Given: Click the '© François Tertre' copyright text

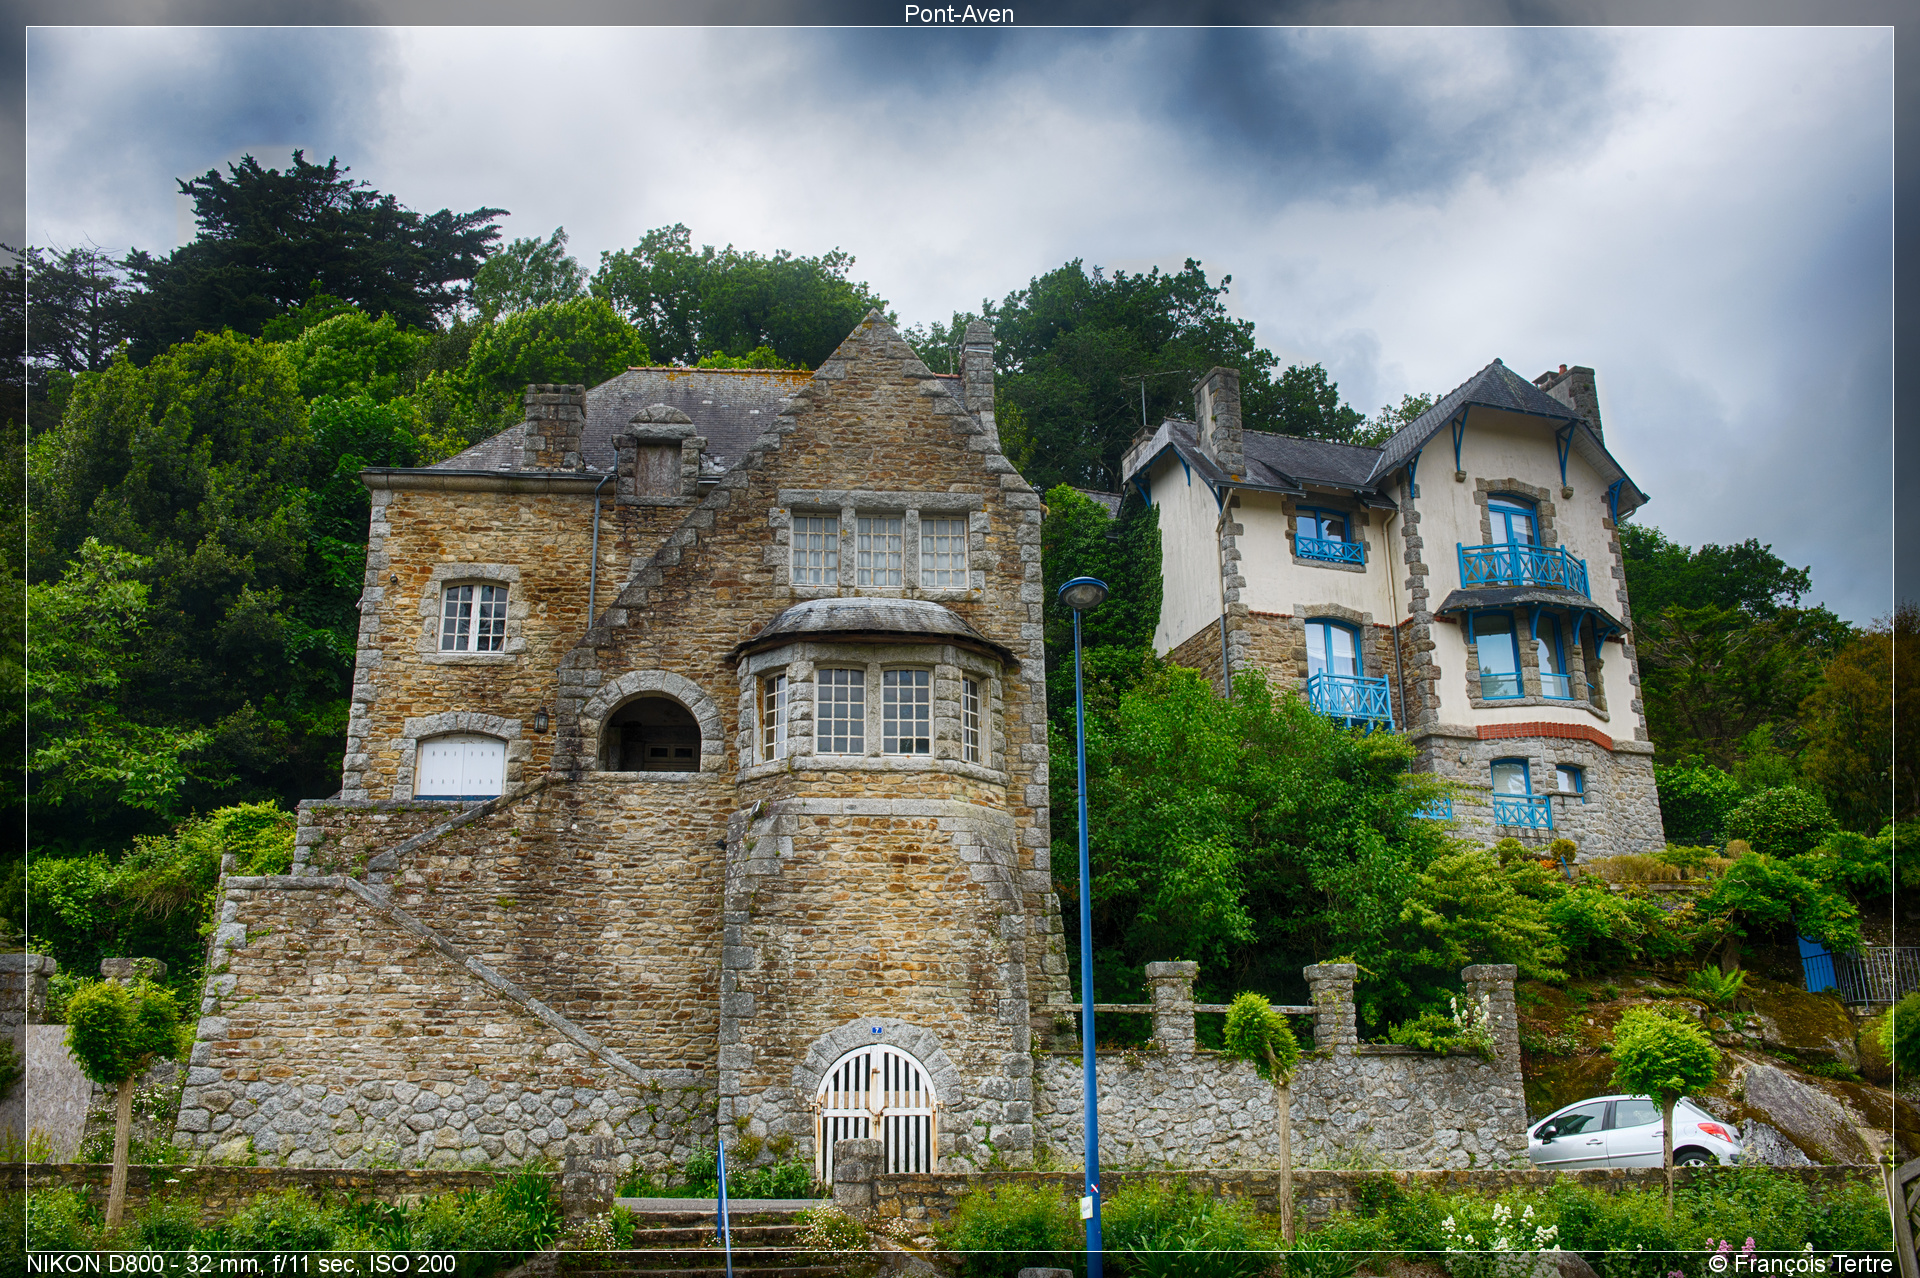Looking at the screenshot, I should click(1801, 1264).
